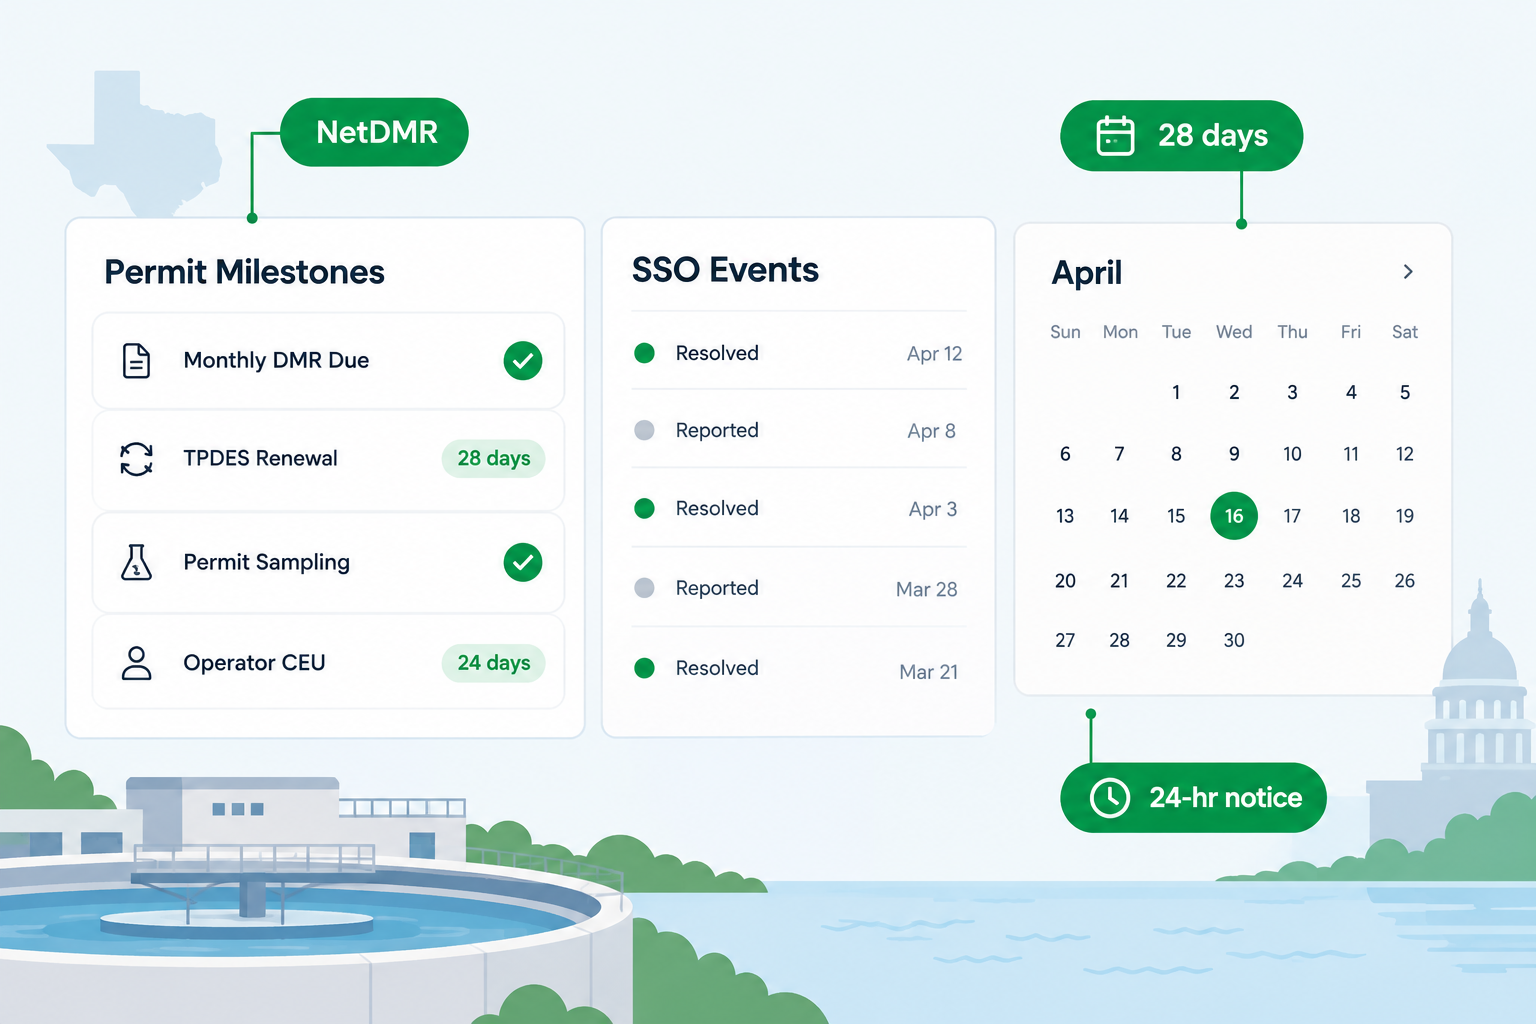Select April 1 in the calendar
Screen dimensions: 1536x1024
pyautogui.click(x=1176, y=393)
